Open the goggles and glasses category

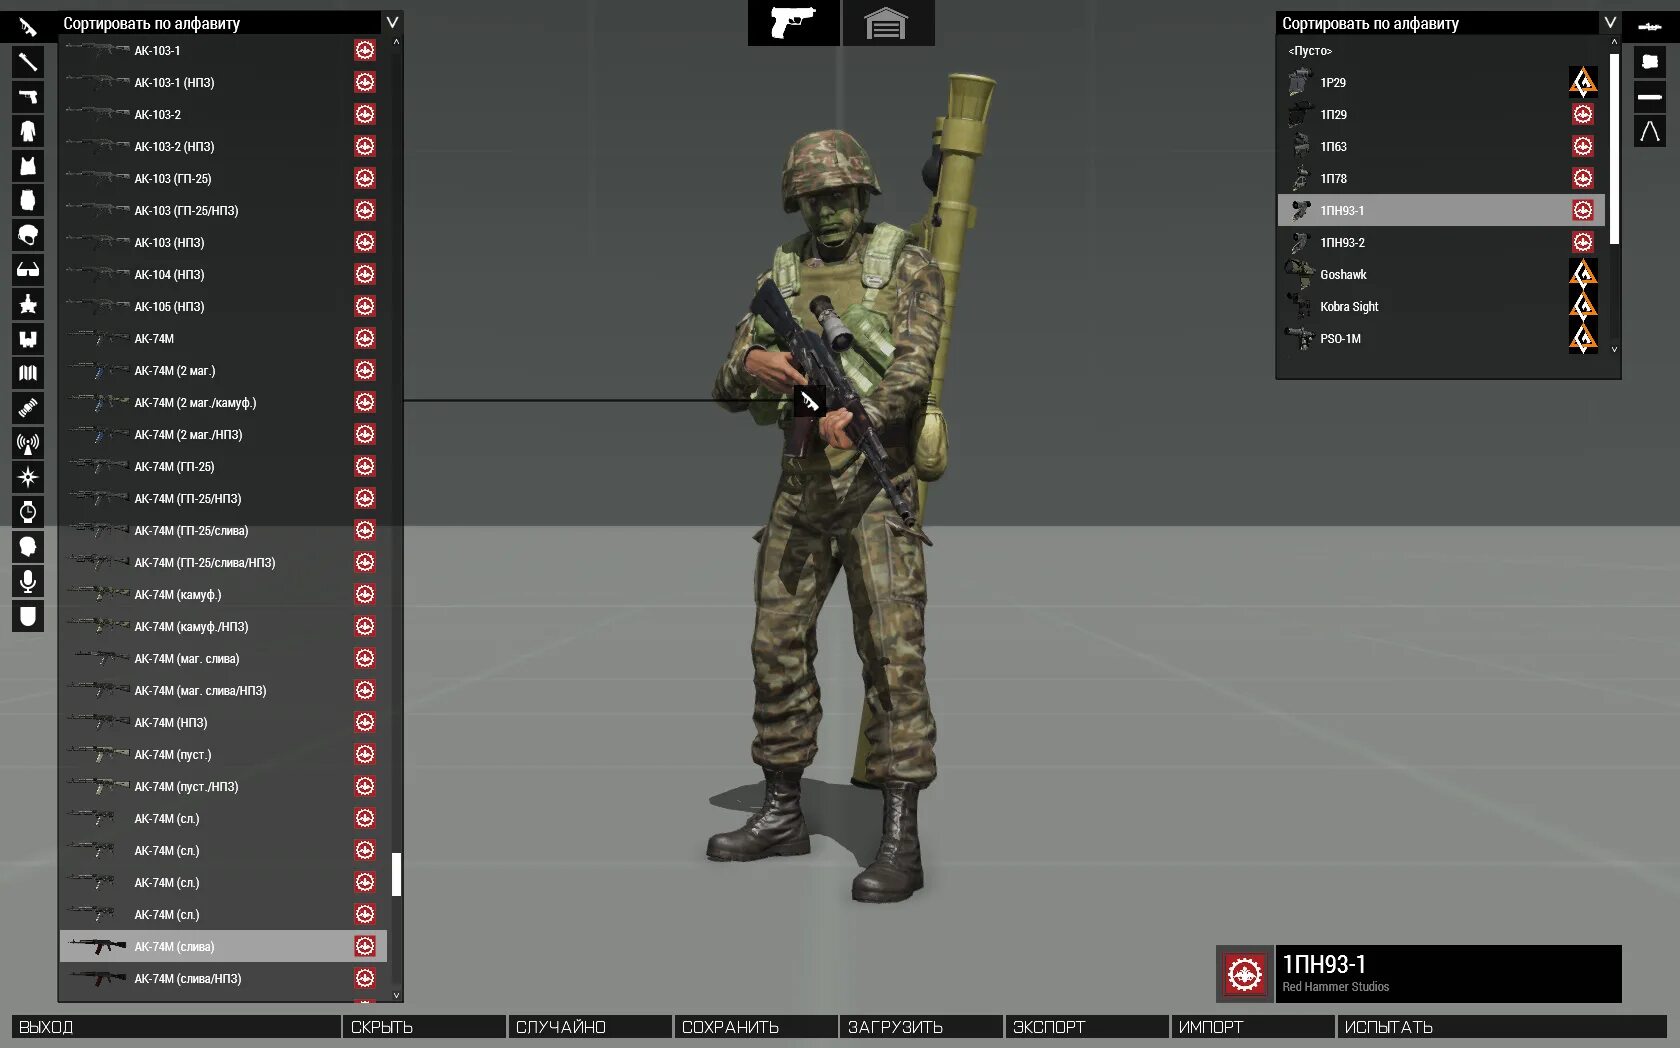tap(28, 269)
